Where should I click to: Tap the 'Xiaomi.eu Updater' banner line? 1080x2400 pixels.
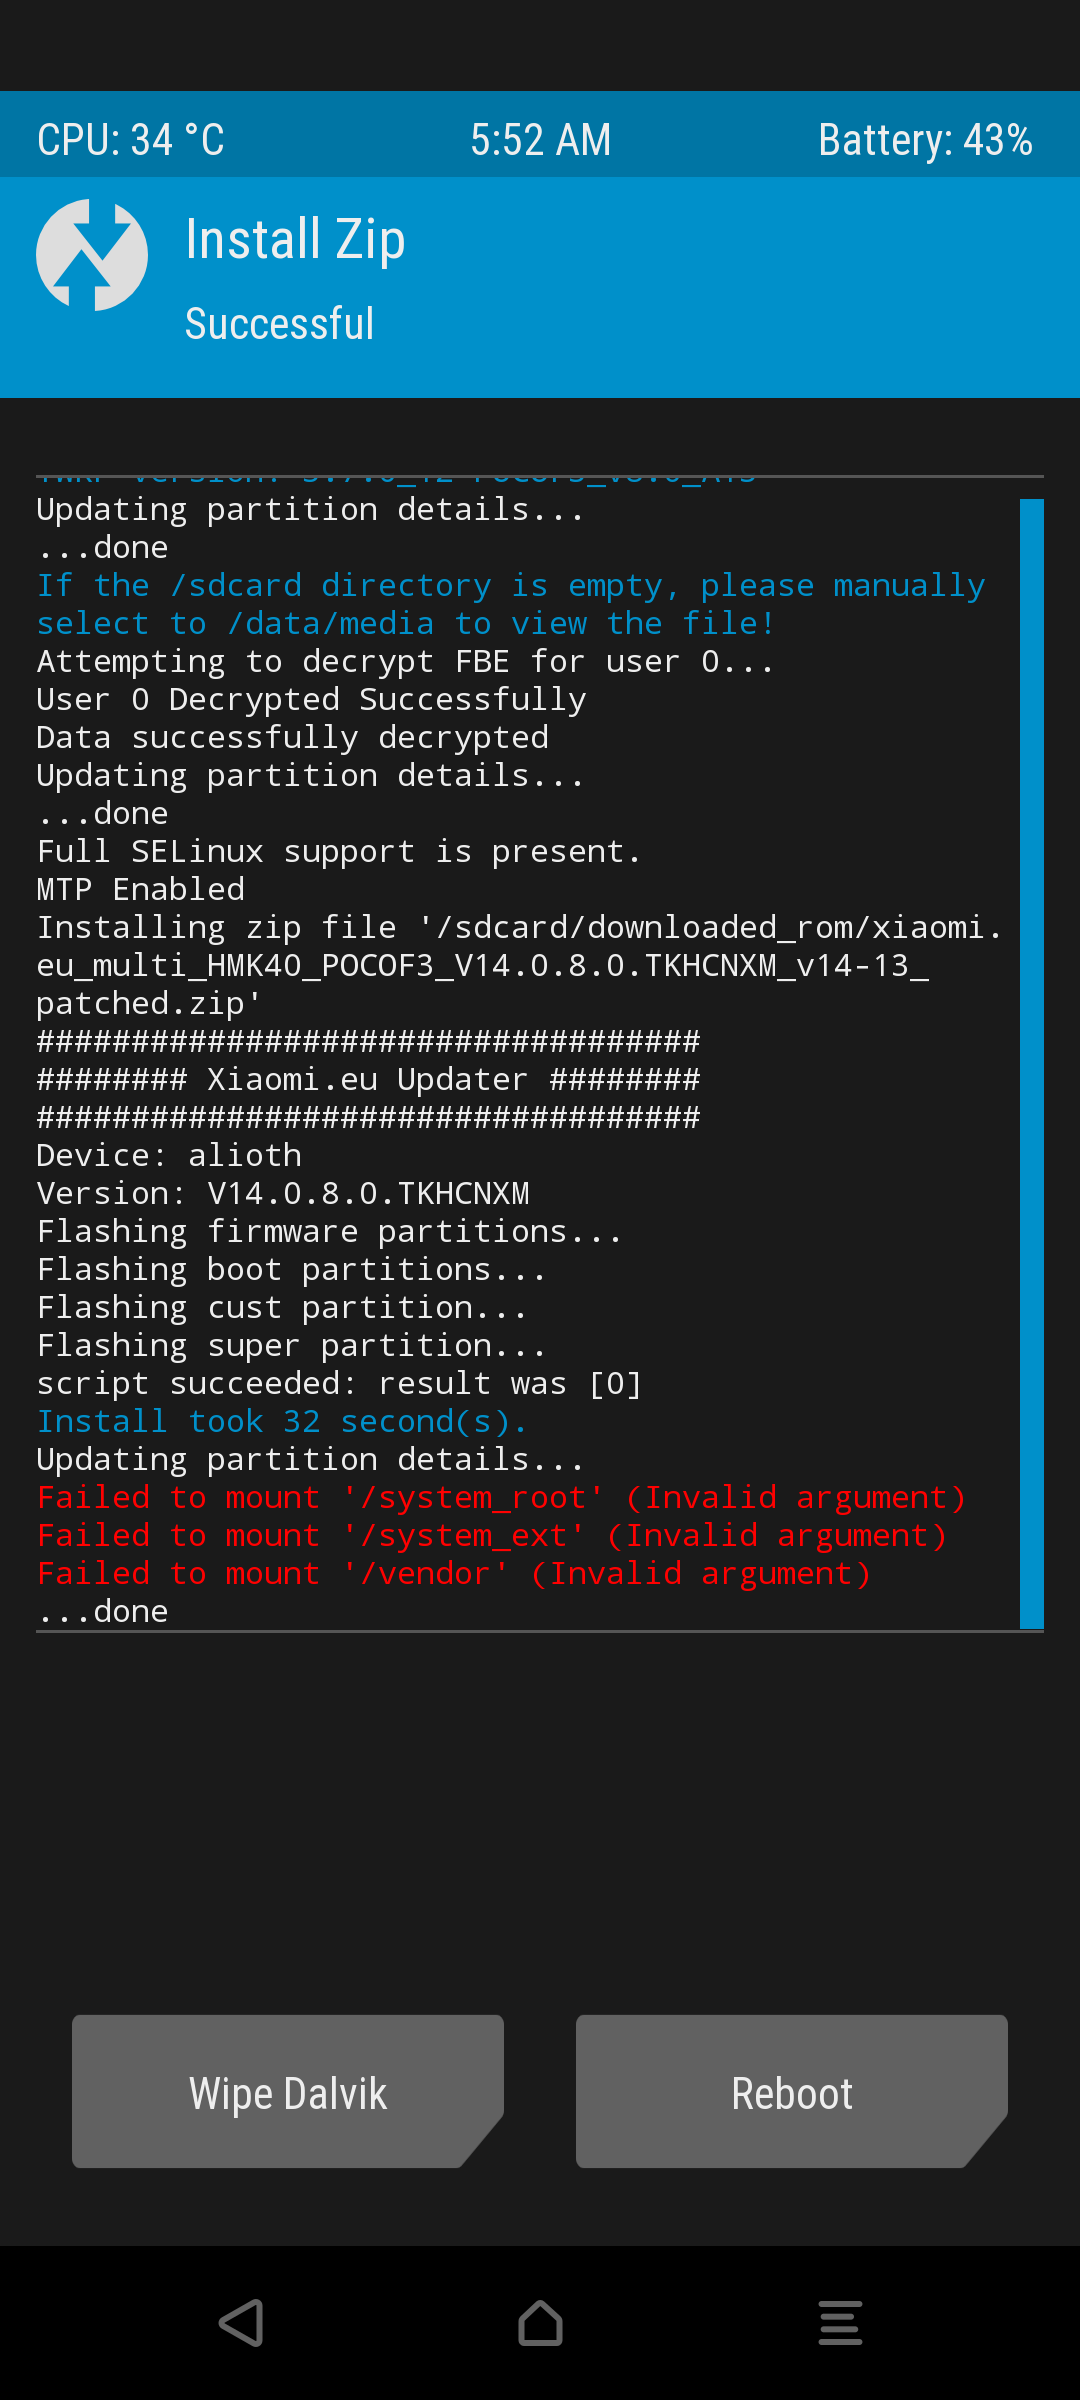click(x=368, y=1079)
